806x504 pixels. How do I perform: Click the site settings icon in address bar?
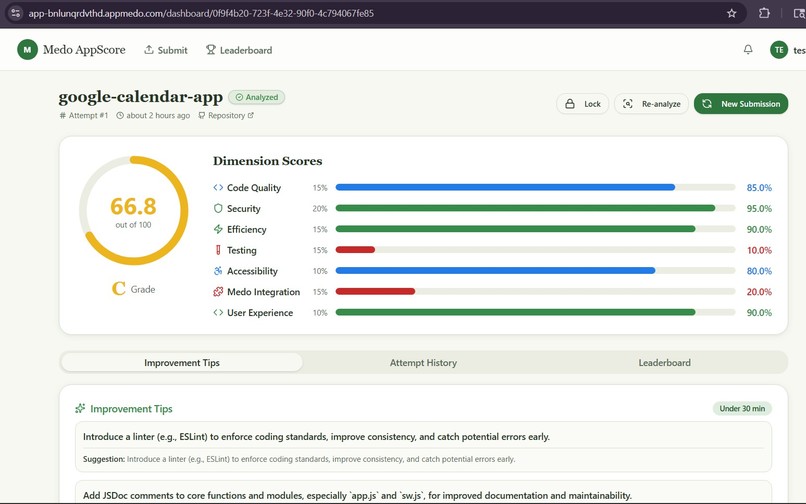[15, 13]
